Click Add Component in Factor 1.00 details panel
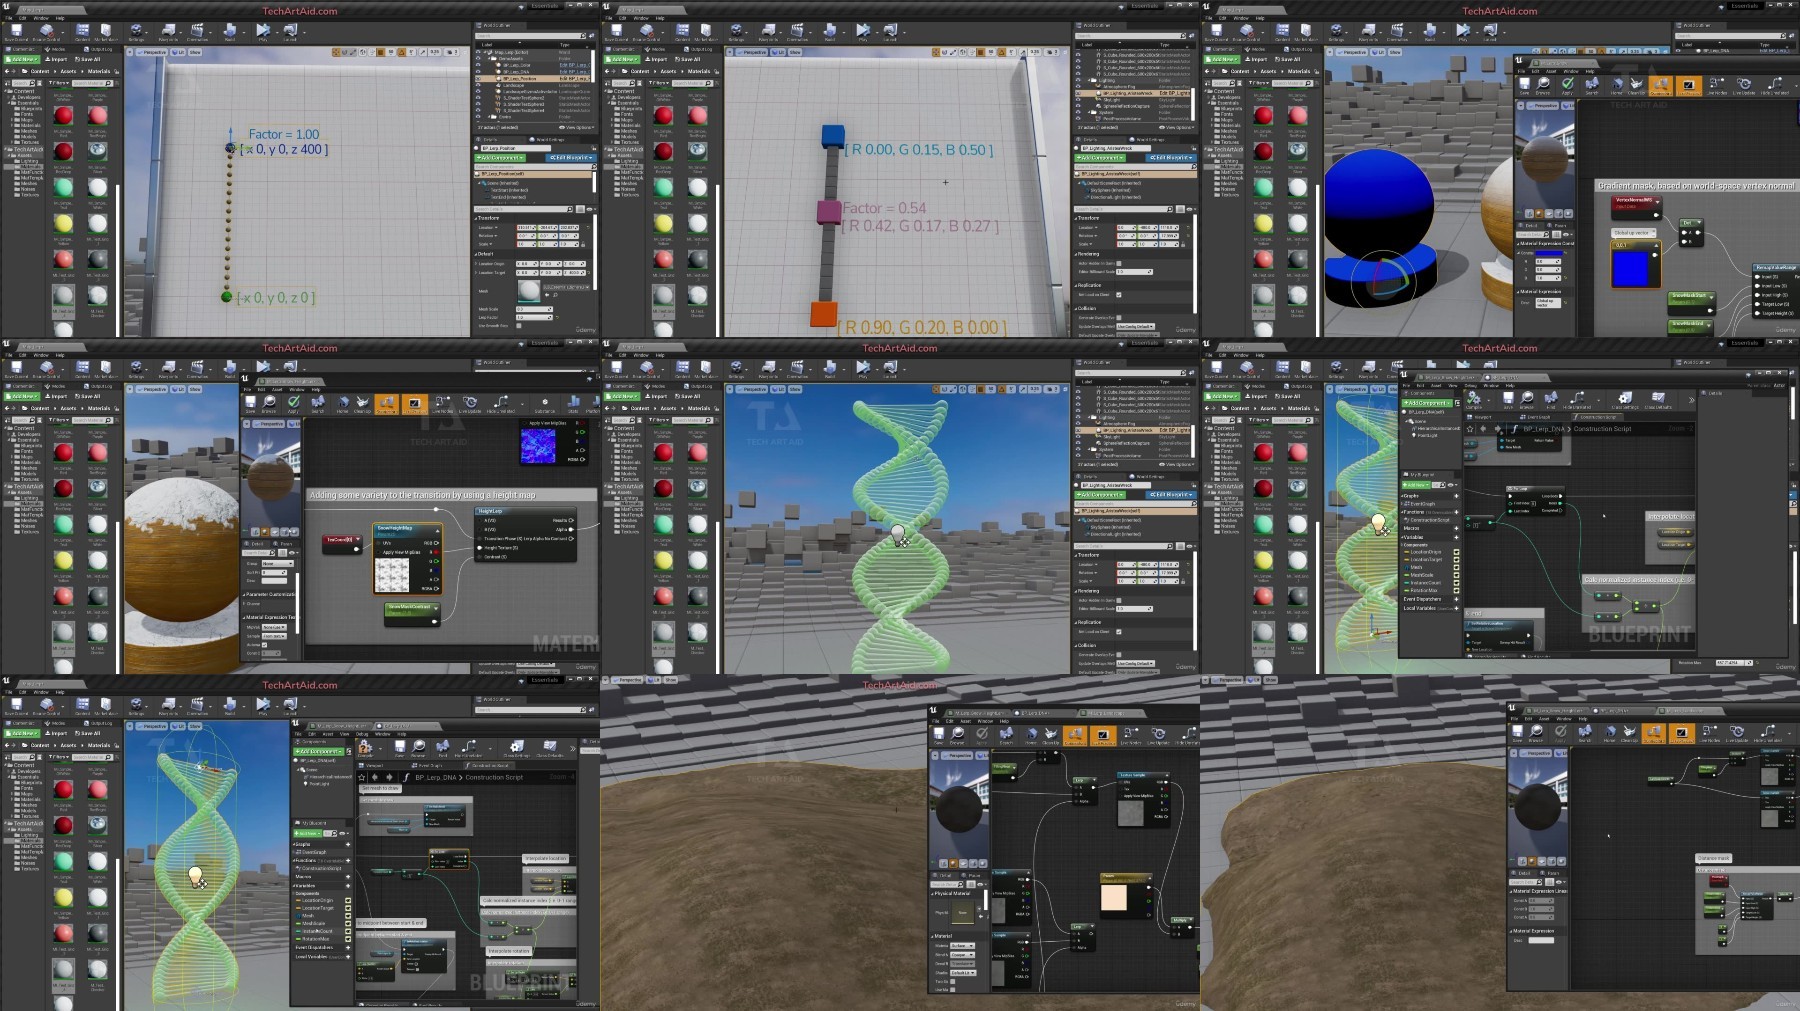Image resolution: width=1800 pixels, height=1011 pixels. (x=499, y=158)
